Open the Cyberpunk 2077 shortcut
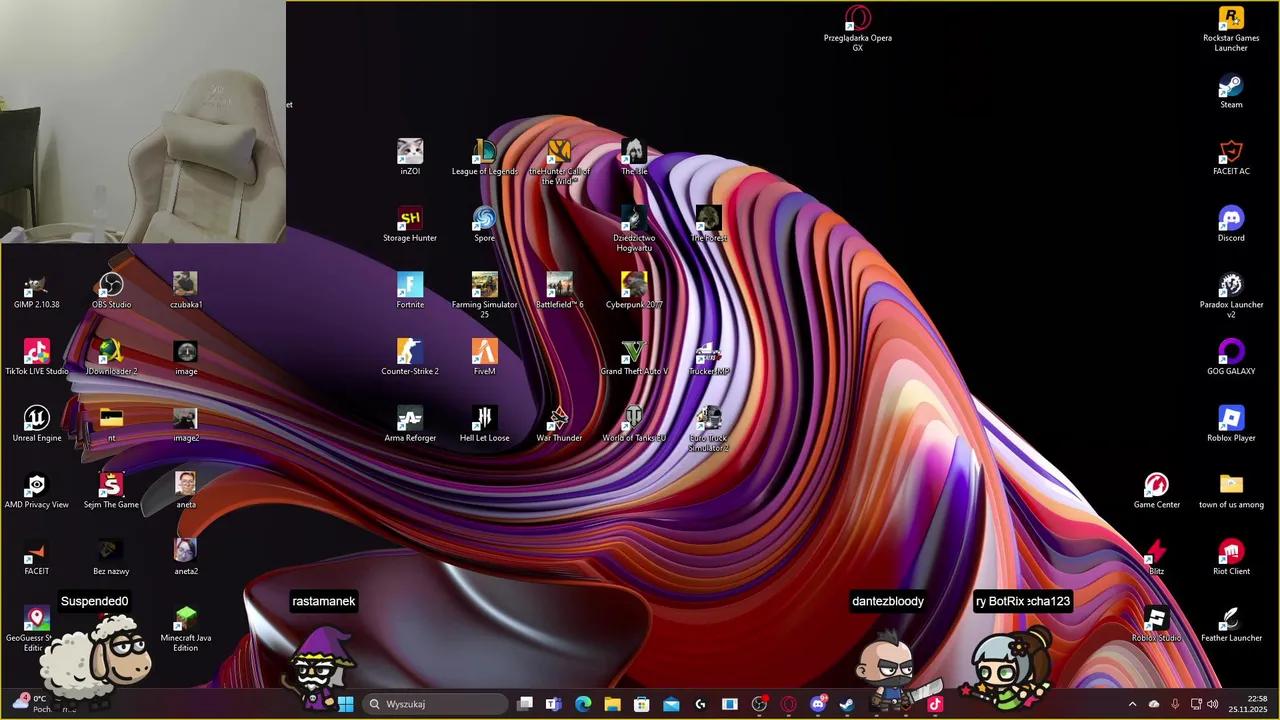 point(634,291)
